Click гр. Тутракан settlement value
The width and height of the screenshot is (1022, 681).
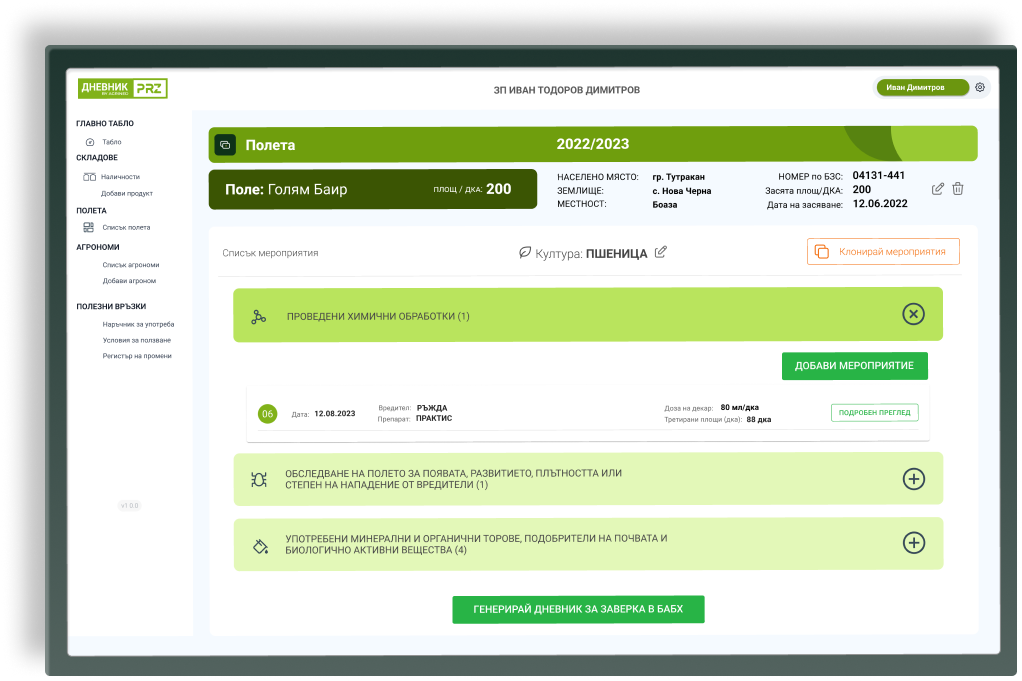click(679, 177)
